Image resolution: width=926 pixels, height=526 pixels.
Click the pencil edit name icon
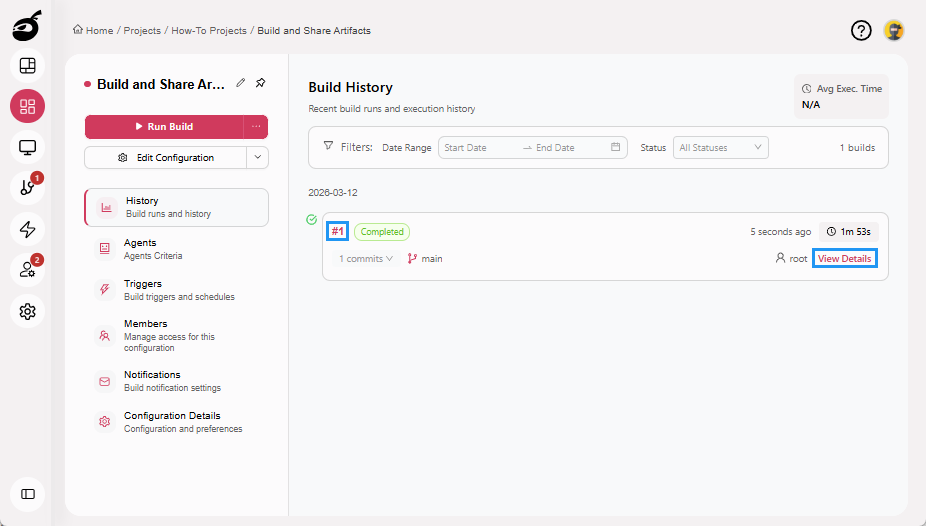pyautogui.click(x=240, y=83)
